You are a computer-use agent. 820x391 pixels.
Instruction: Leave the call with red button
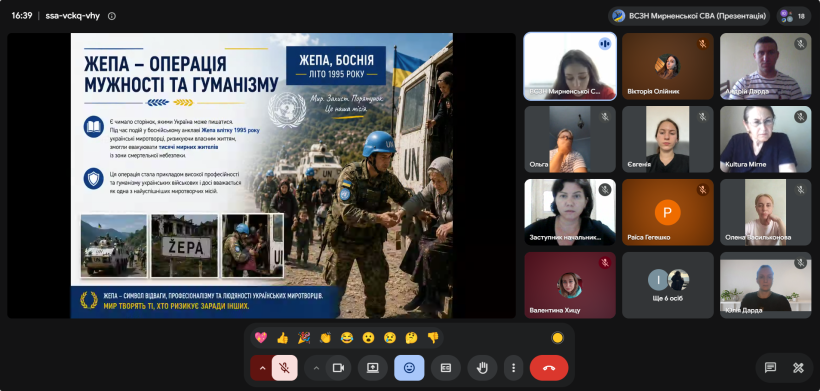point(549,368)
